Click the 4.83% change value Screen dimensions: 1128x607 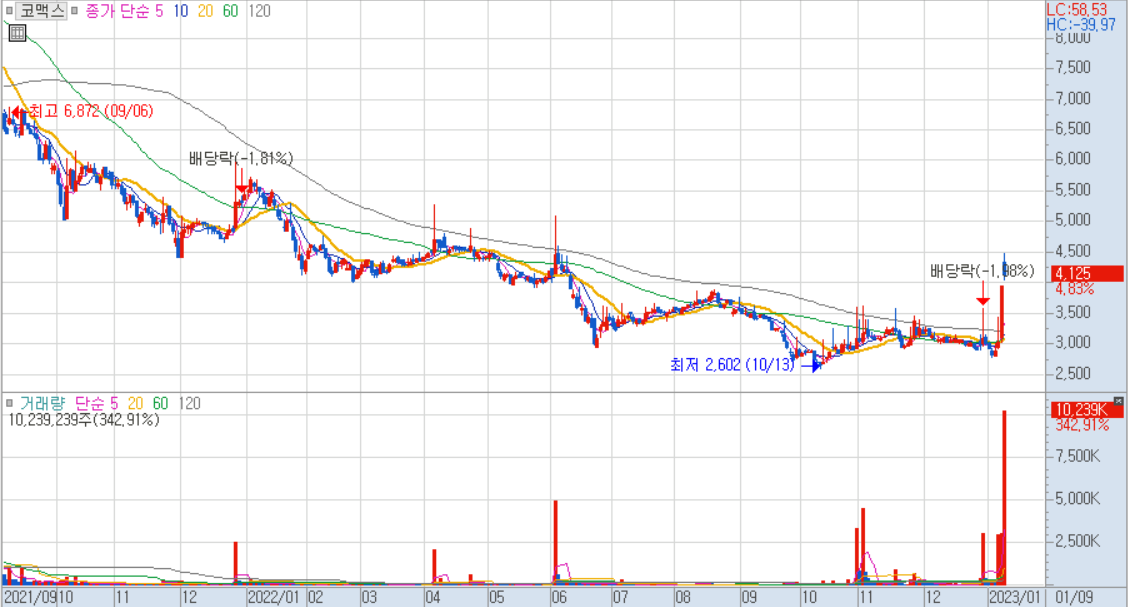(x=1075, y=288)
